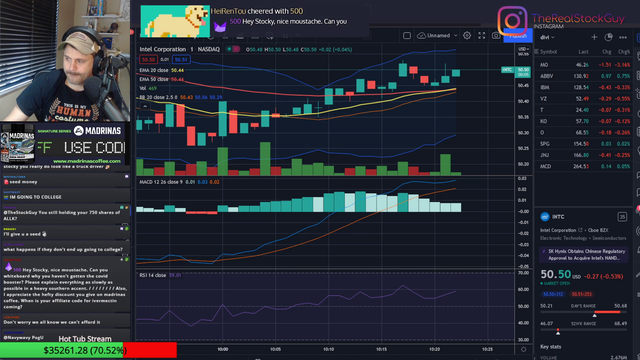Select ABBV row in watchlist
The image size is (640, 360).
585,76
